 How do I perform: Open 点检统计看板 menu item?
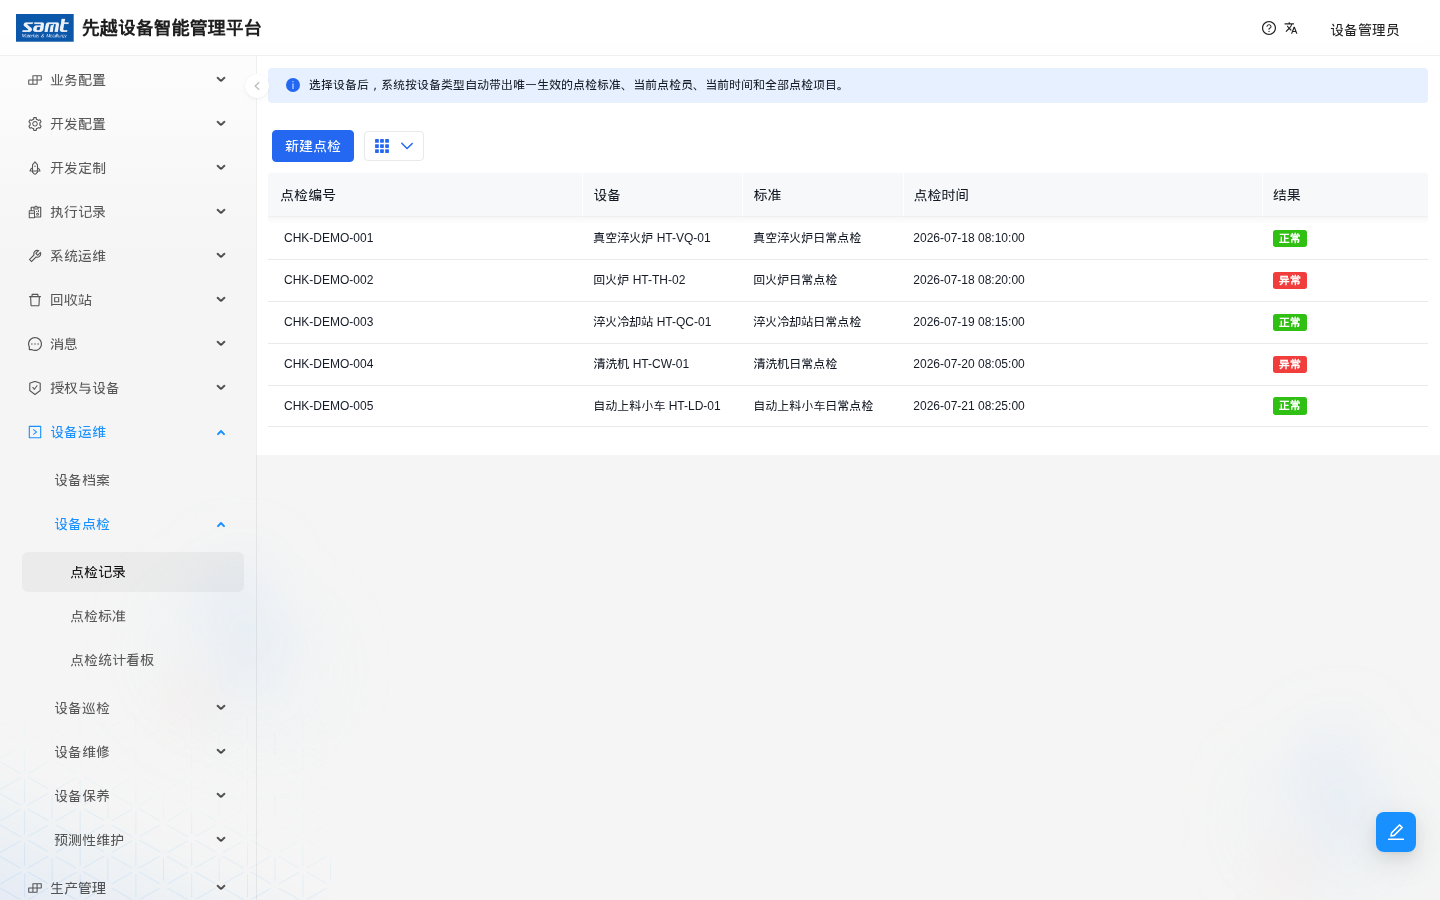point(133,660)
